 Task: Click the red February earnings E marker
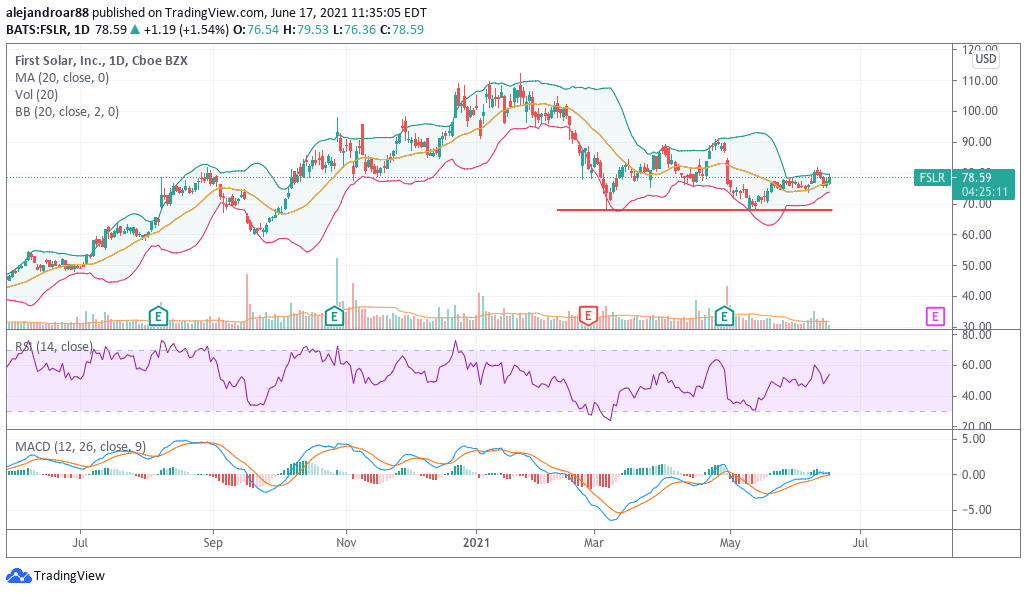pyautogui.click(x=588, y=316)
